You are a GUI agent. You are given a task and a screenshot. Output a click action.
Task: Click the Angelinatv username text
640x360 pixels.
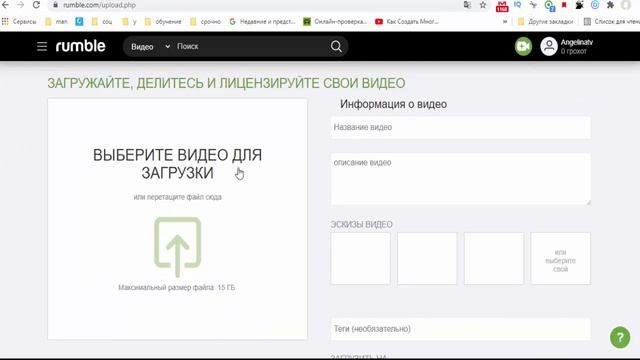click(x=576, y=42)
